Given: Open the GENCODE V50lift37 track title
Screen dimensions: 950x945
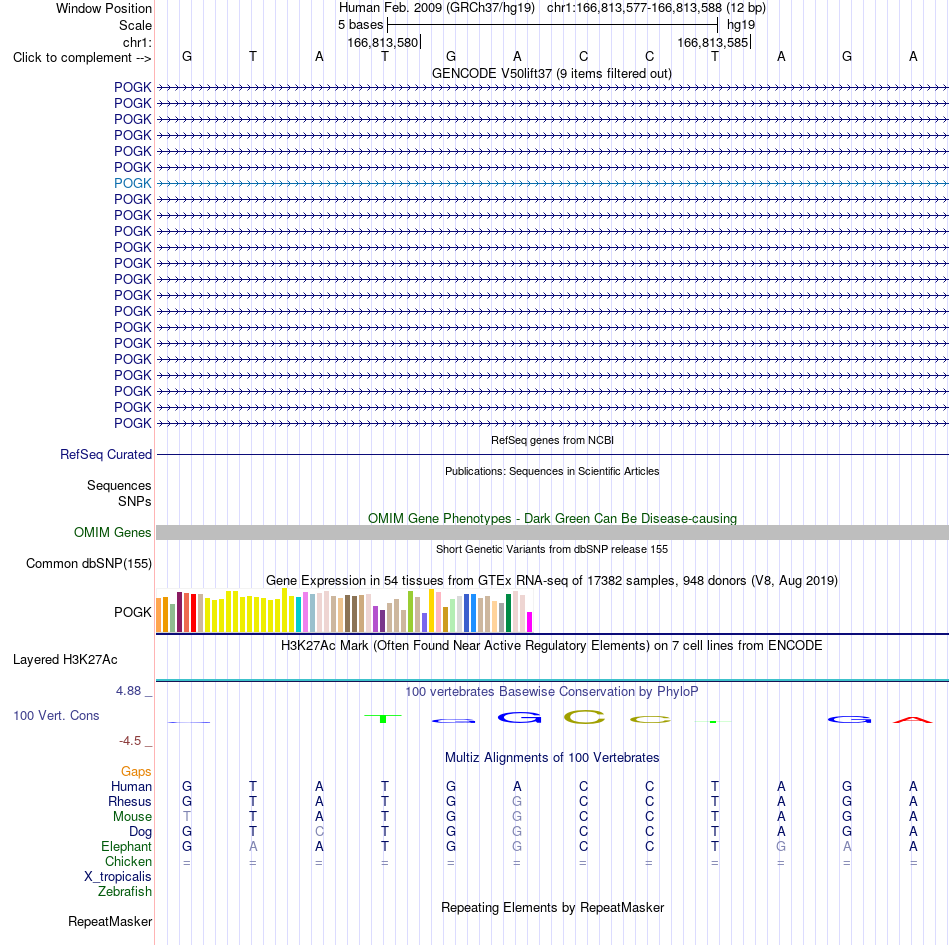Looking at the screenshot, I should point(552,73).
